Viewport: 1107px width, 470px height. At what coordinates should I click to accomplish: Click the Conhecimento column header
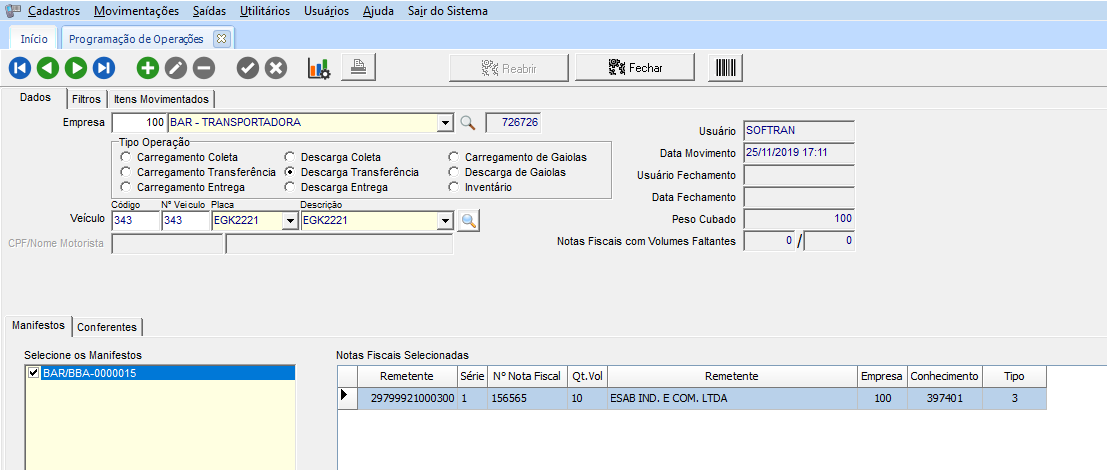pos(944,376)
